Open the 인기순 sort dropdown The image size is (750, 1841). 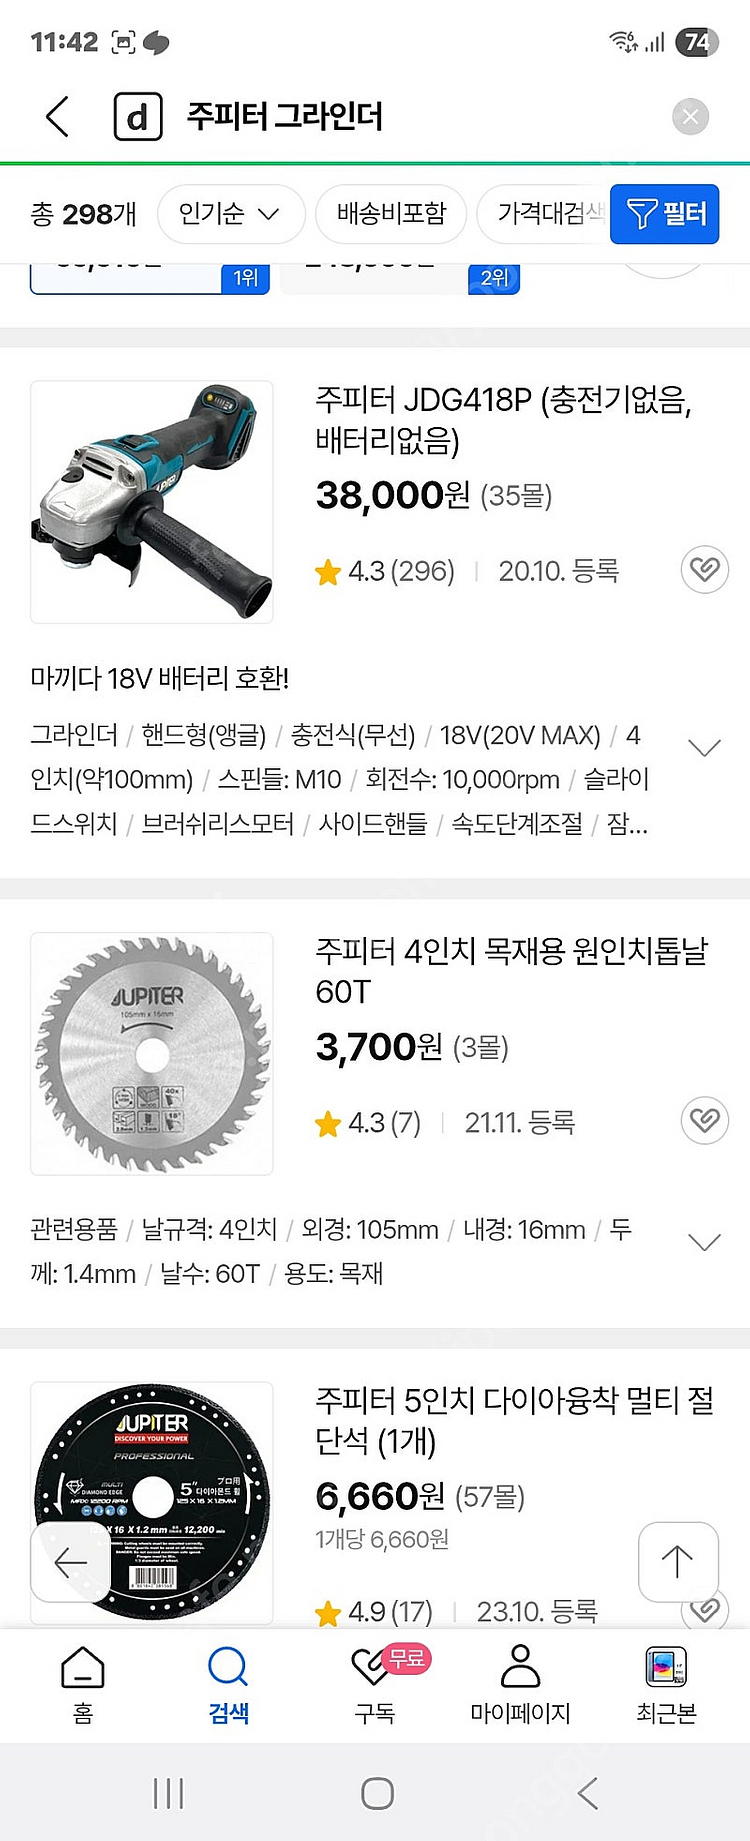tap(230, 214)
